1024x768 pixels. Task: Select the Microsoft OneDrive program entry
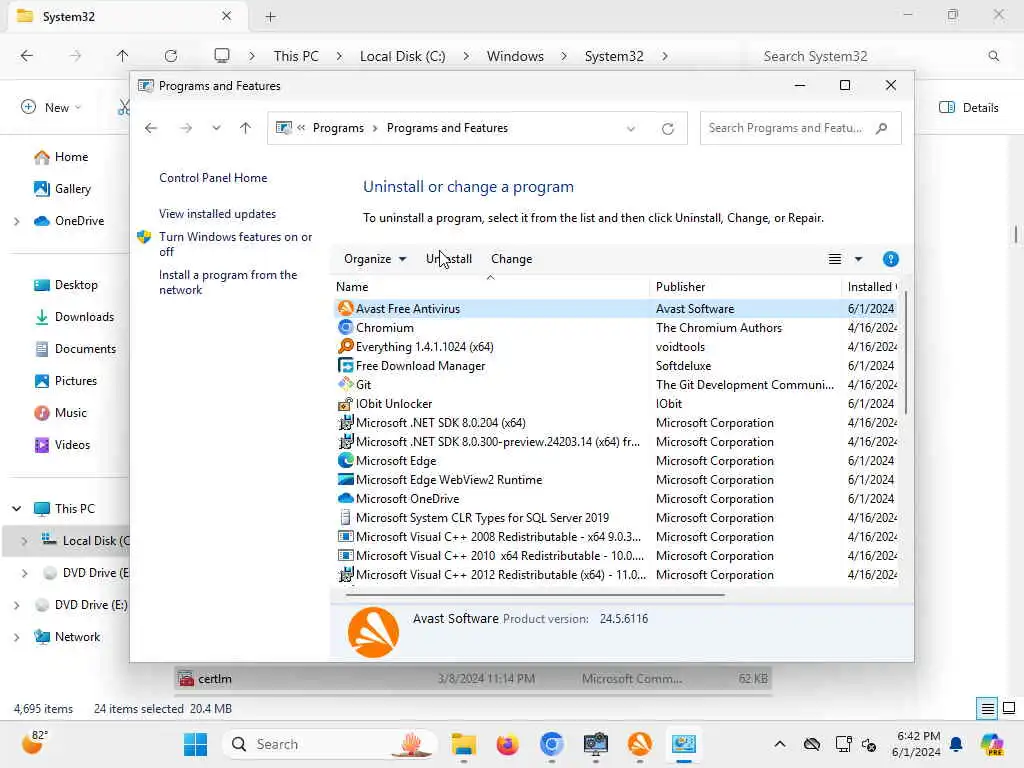[617, 498]
